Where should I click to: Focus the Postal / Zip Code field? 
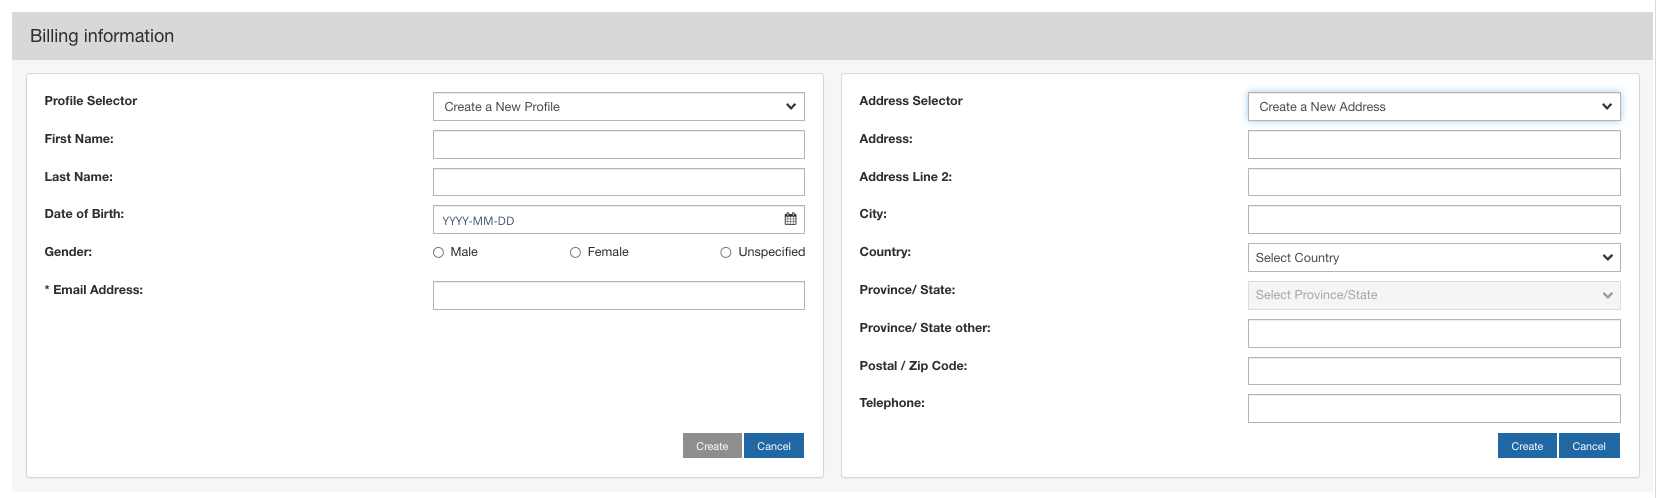(x=1433, y=371)
